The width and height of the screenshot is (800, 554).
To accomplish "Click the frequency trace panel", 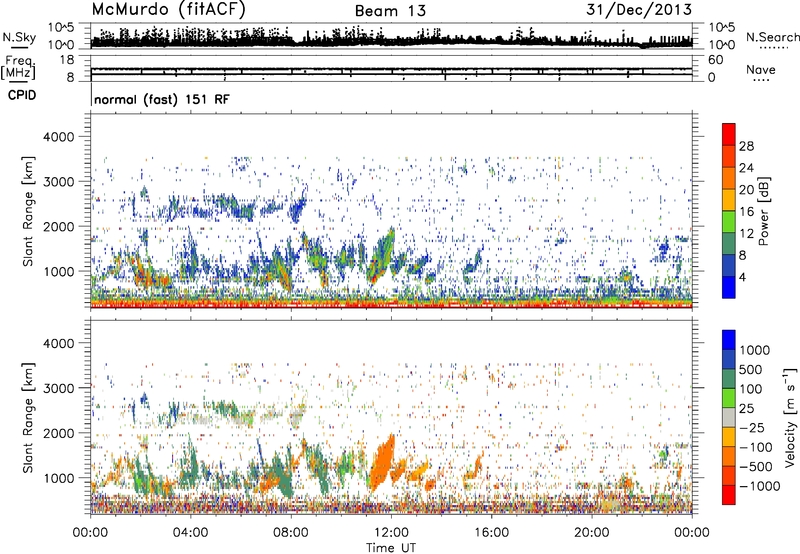I will (391, 68).
